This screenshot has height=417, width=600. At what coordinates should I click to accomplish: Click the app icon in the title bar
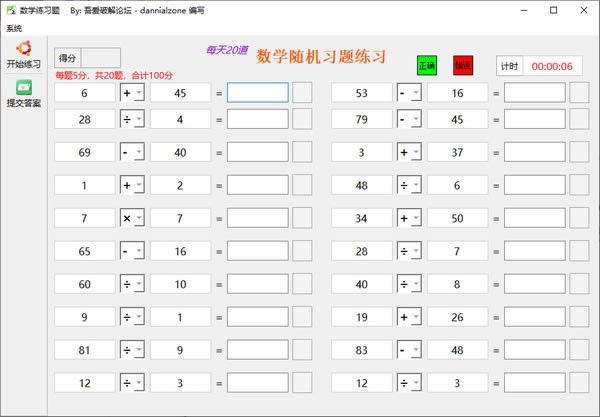coord(11,10)
